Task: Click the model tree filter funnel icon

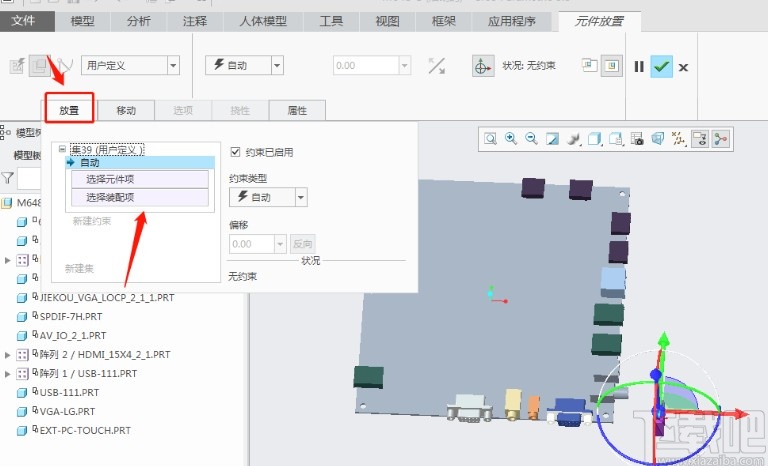Action: 7,178
